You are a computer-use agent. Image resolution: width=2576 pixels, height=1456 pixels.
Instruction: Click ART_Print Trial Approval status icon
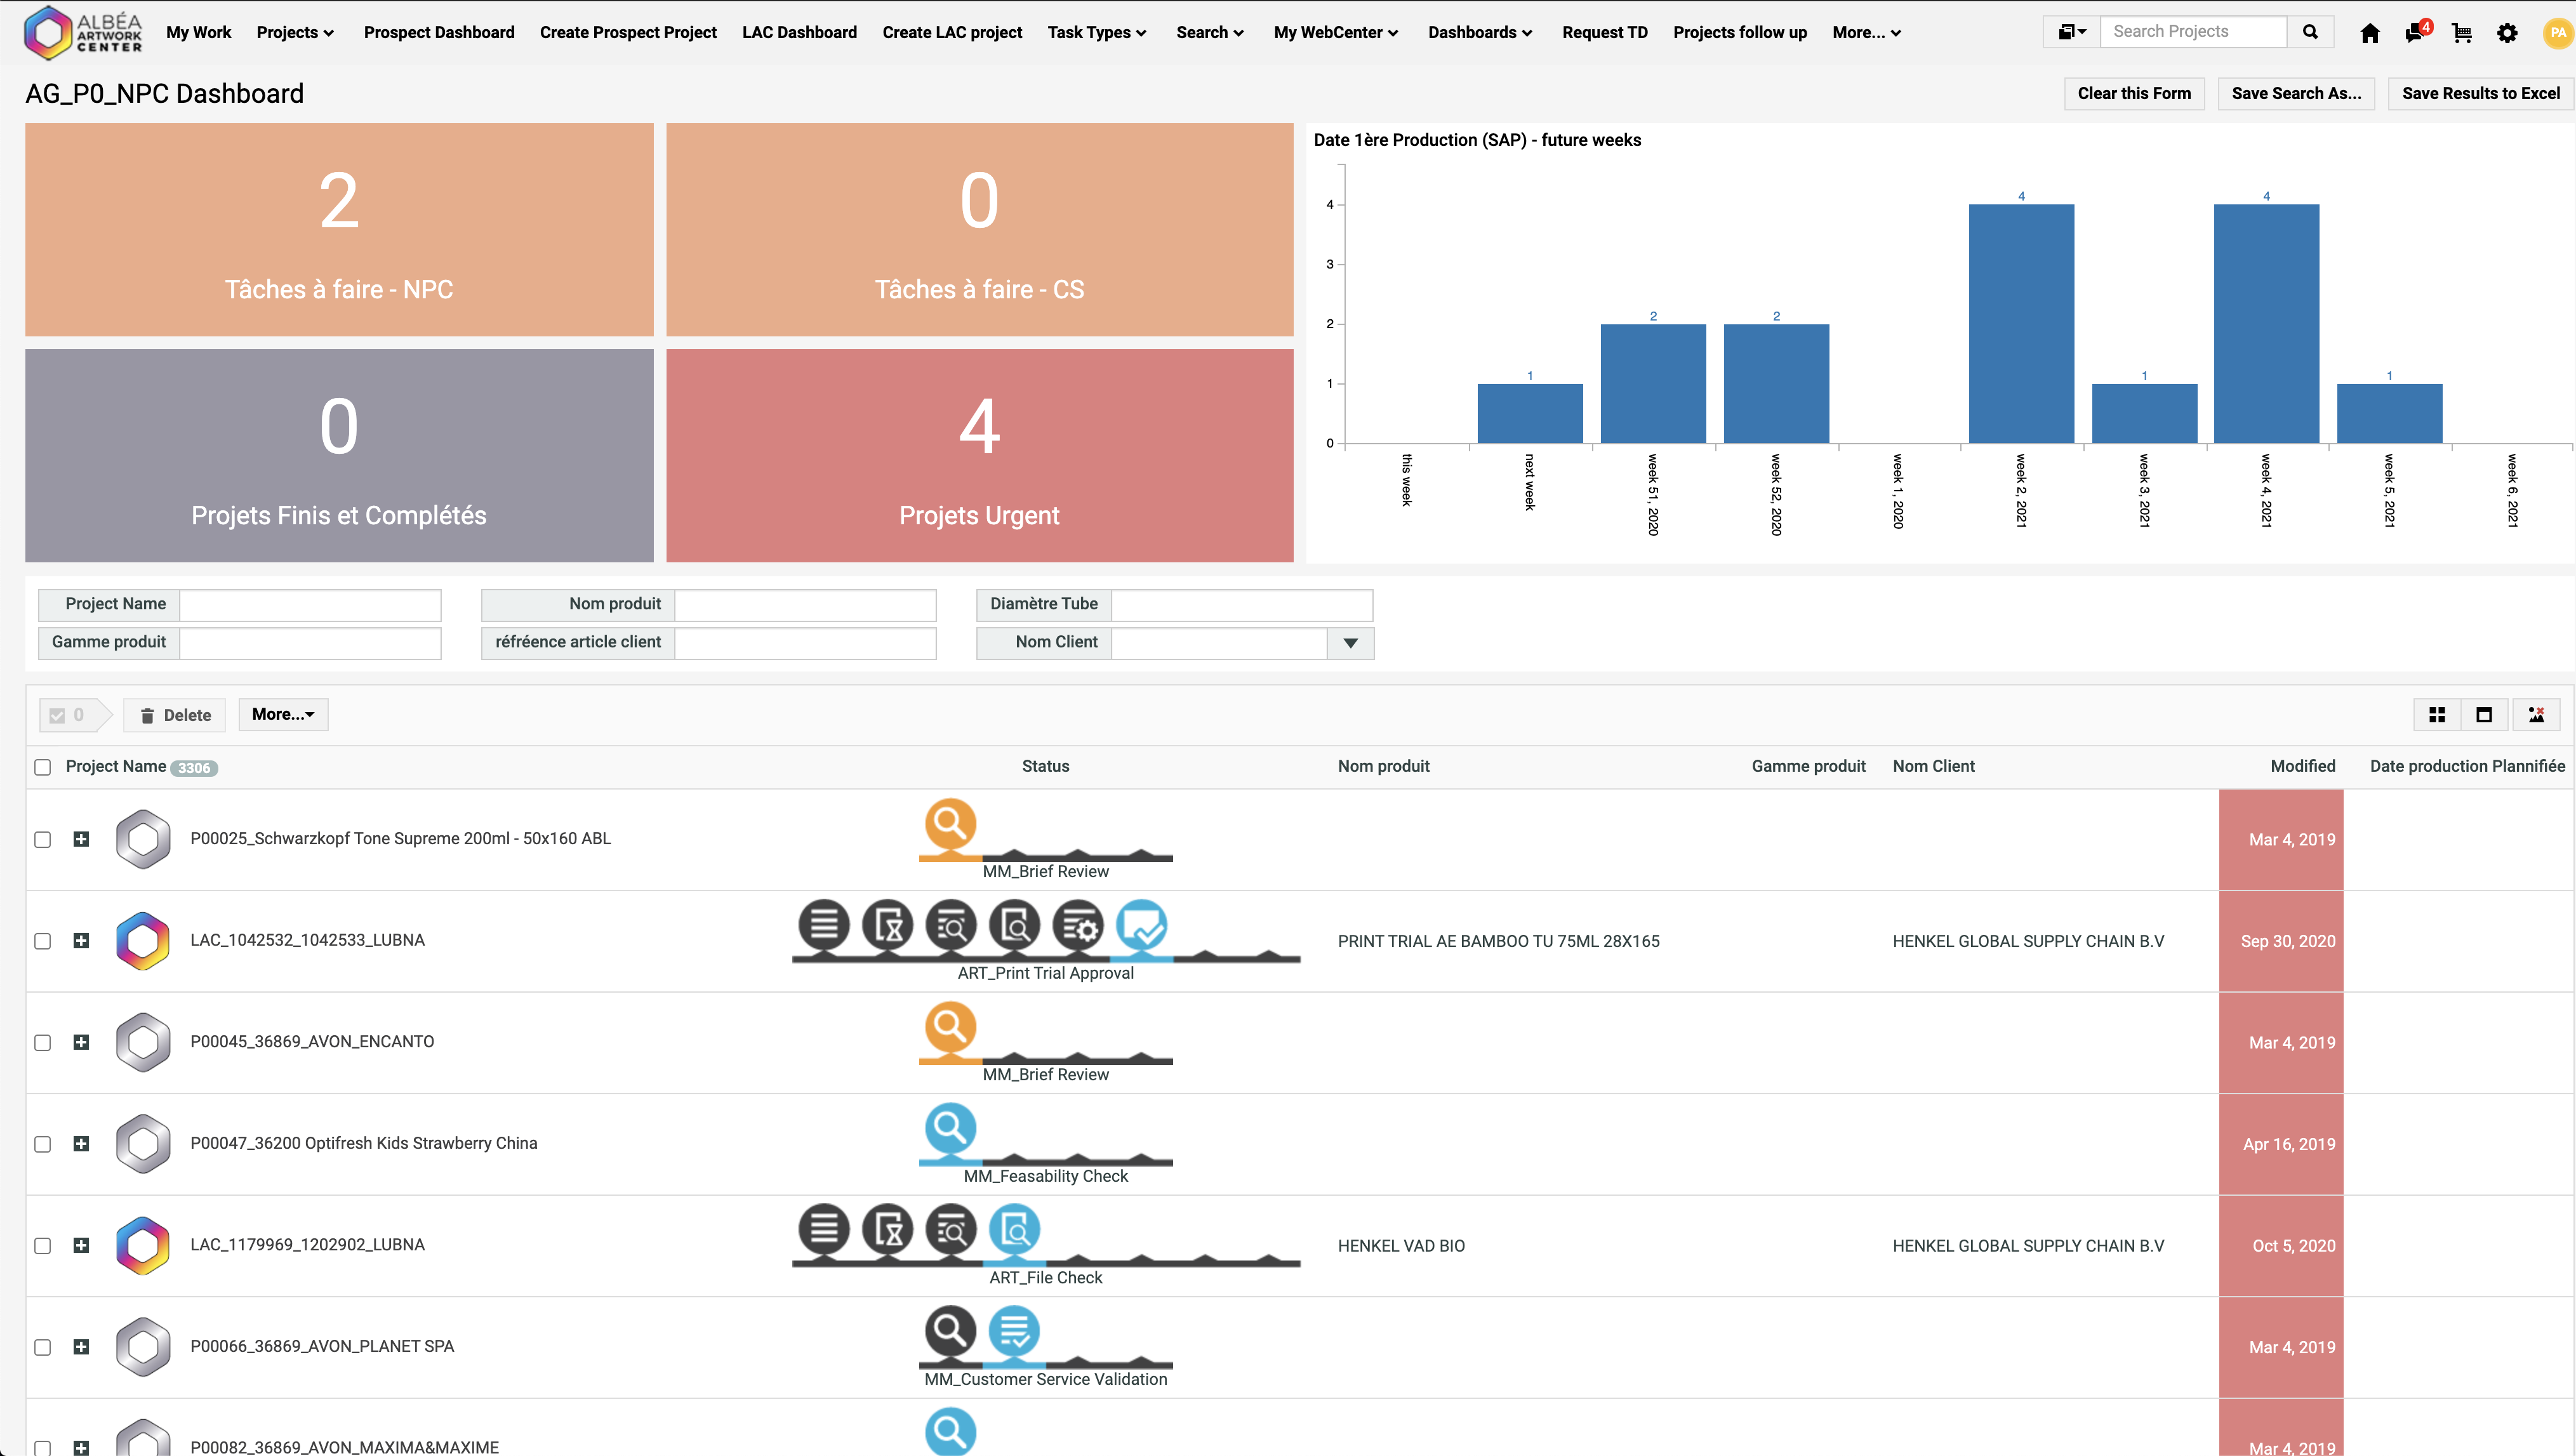[x=1141, y=926]
